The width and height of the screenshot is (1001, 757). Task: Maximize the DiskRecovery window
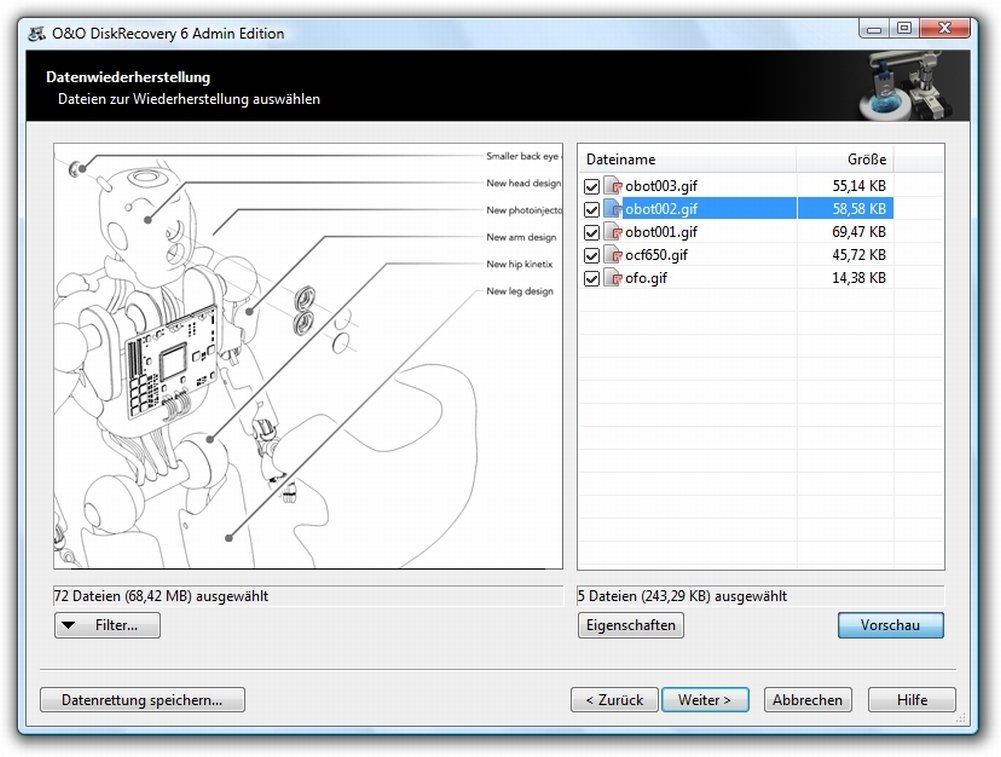tap(904, 29)
